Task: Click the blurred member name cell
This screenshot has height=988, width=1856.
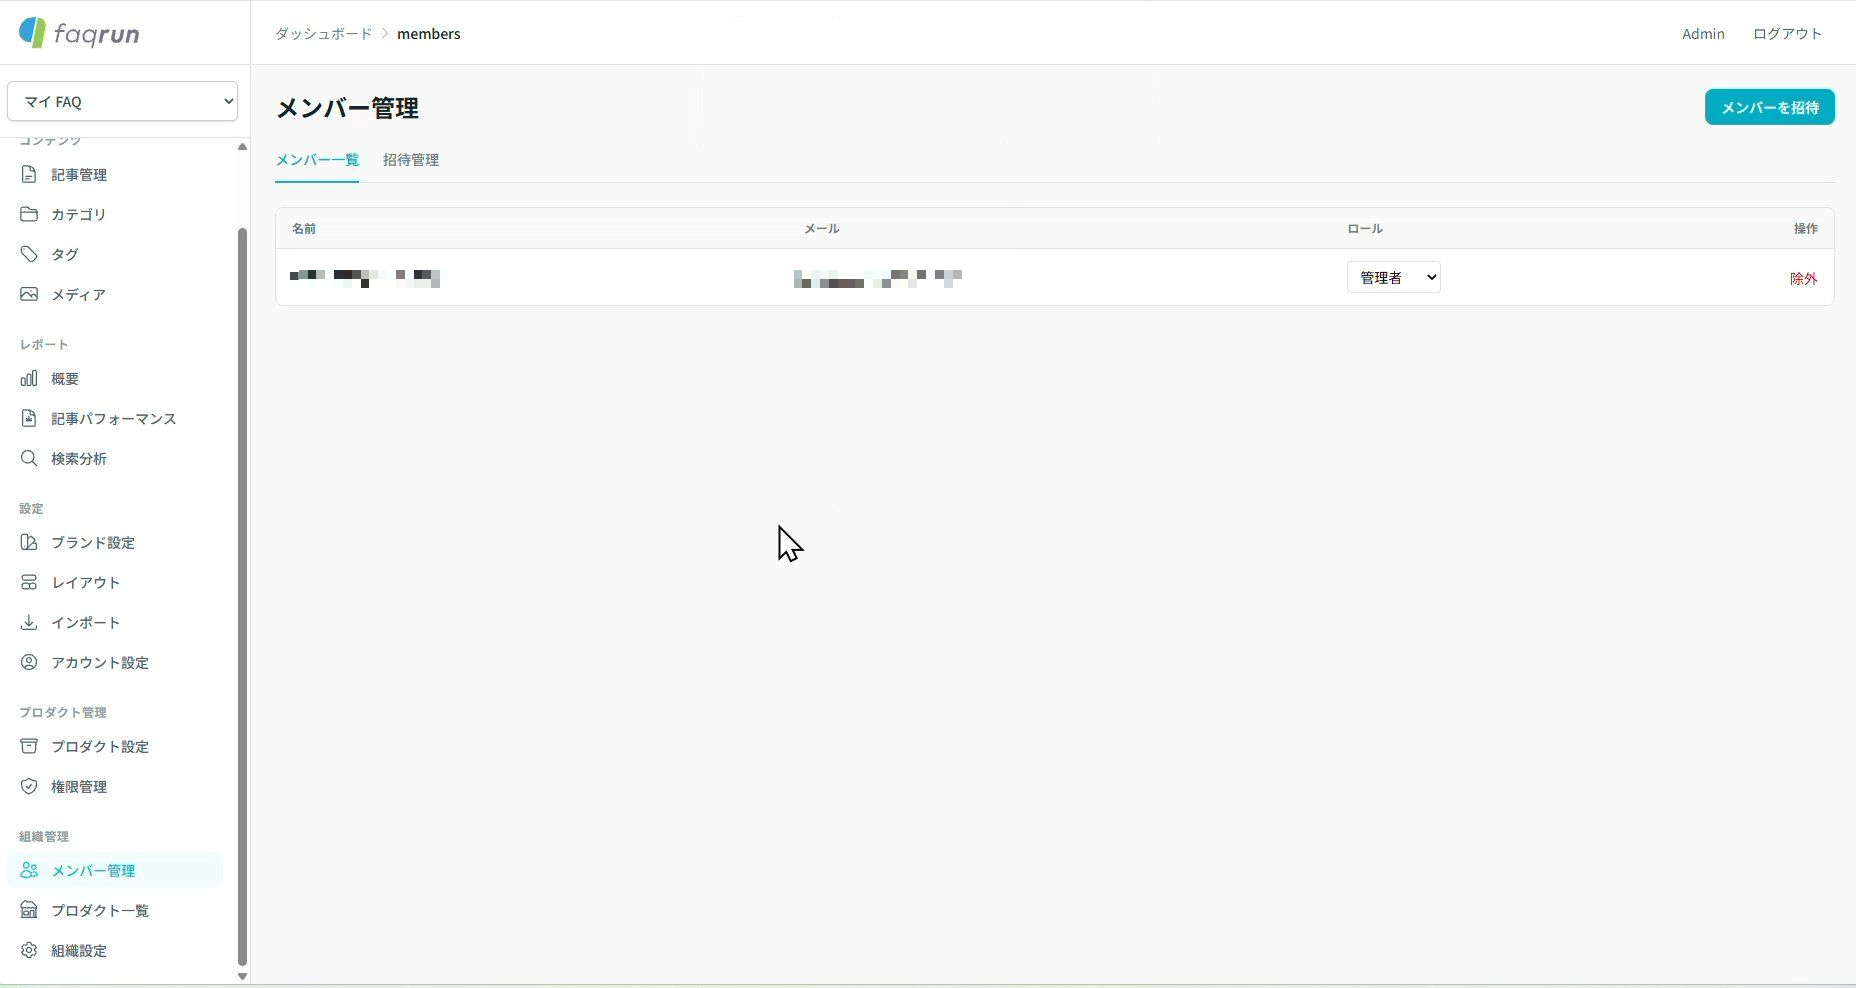Action: (x=365, y=277)
